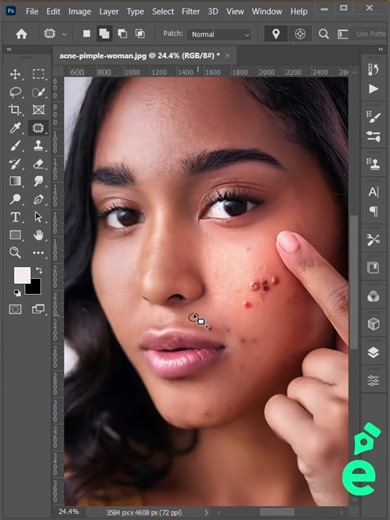This screenshot has width=390, height=520.
Task: Pick the Brush tool
Action: coord(15,146)
